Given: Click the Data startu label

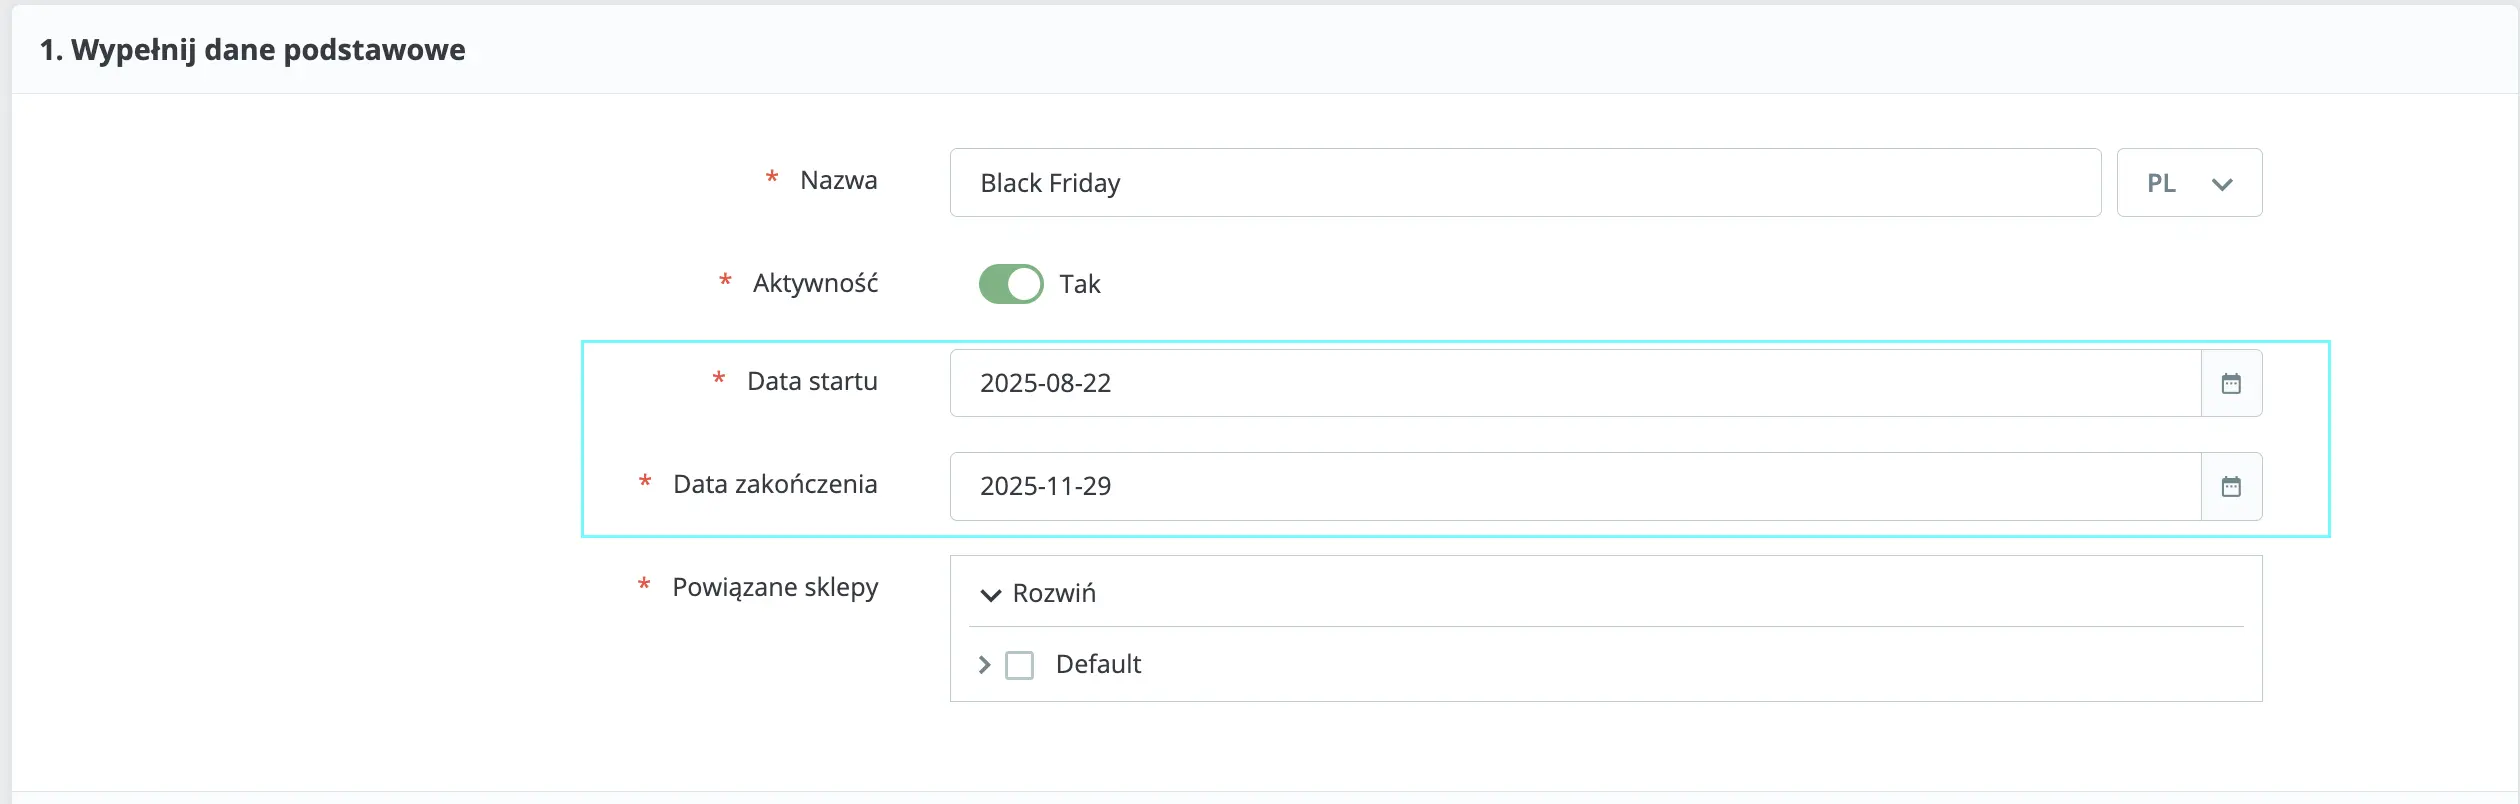Looking at the screenshot, I should point(812,382).
